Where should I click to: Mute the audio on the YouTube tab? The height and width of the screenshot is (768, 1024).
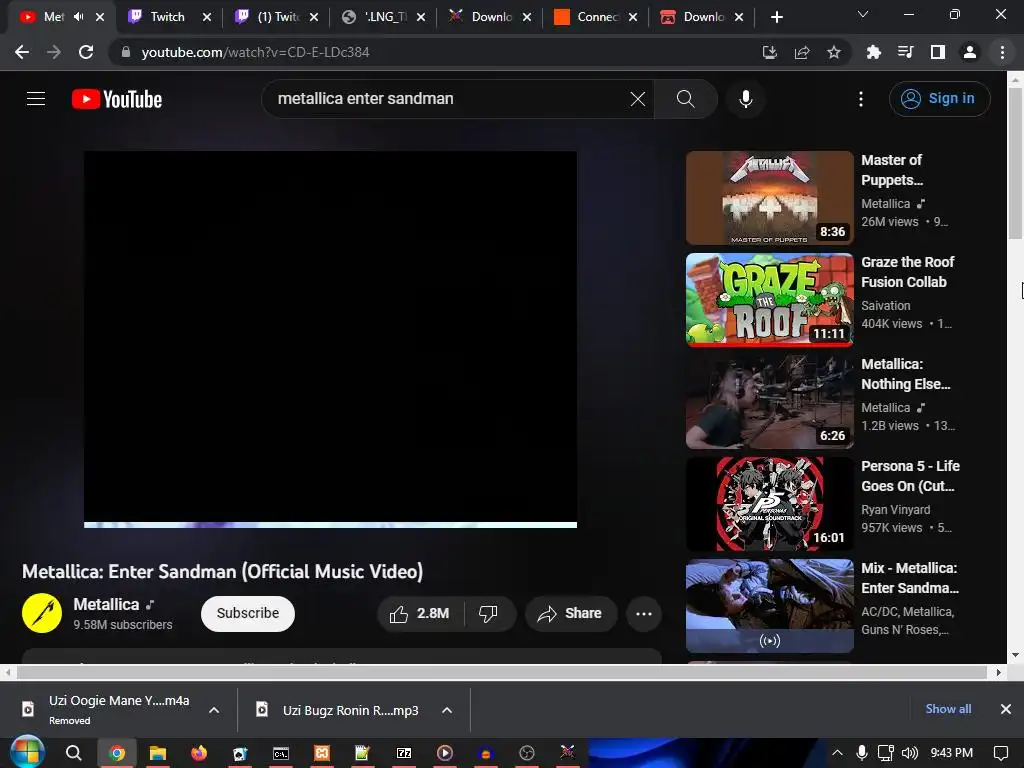[78, 17]
